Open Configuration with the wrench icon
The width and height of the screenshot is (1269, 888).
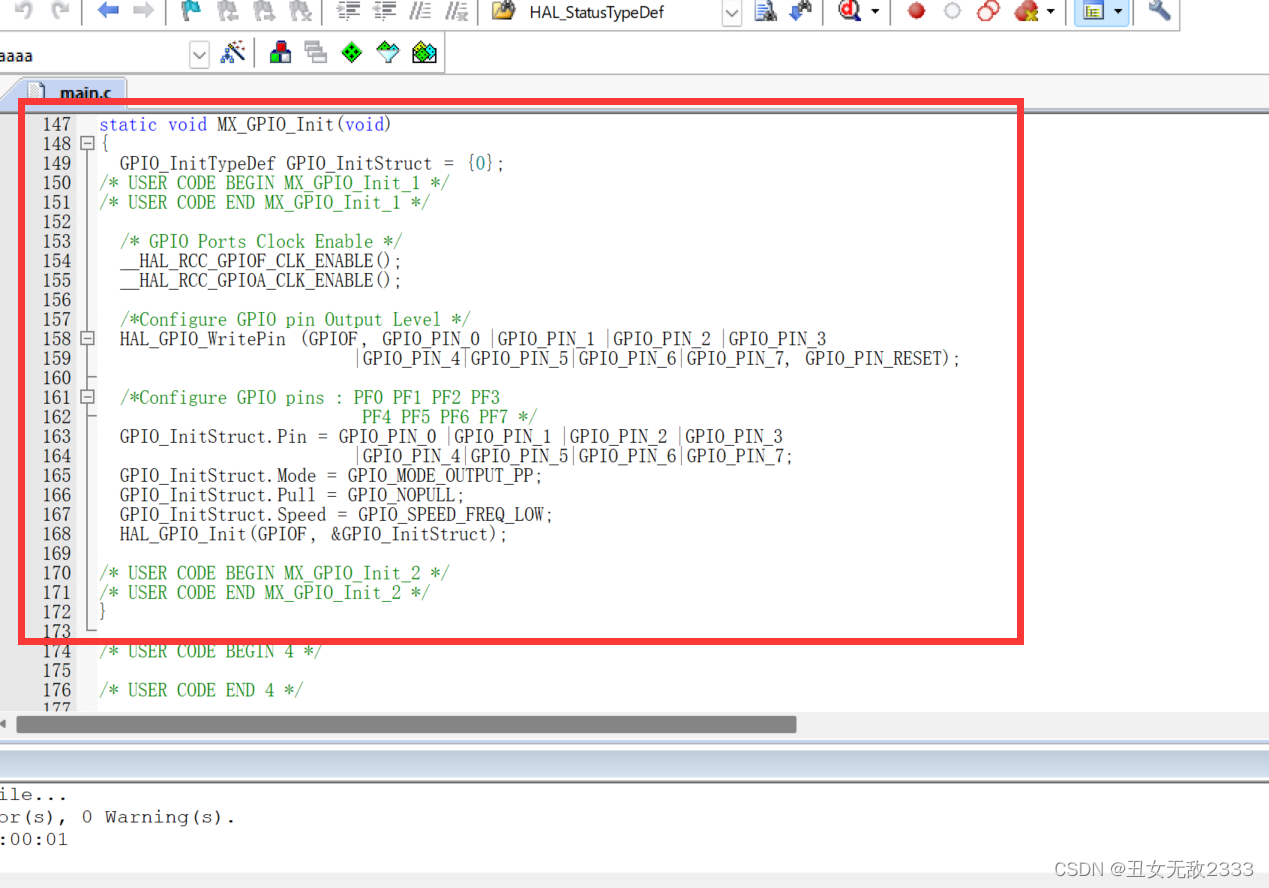(1160, 11)
